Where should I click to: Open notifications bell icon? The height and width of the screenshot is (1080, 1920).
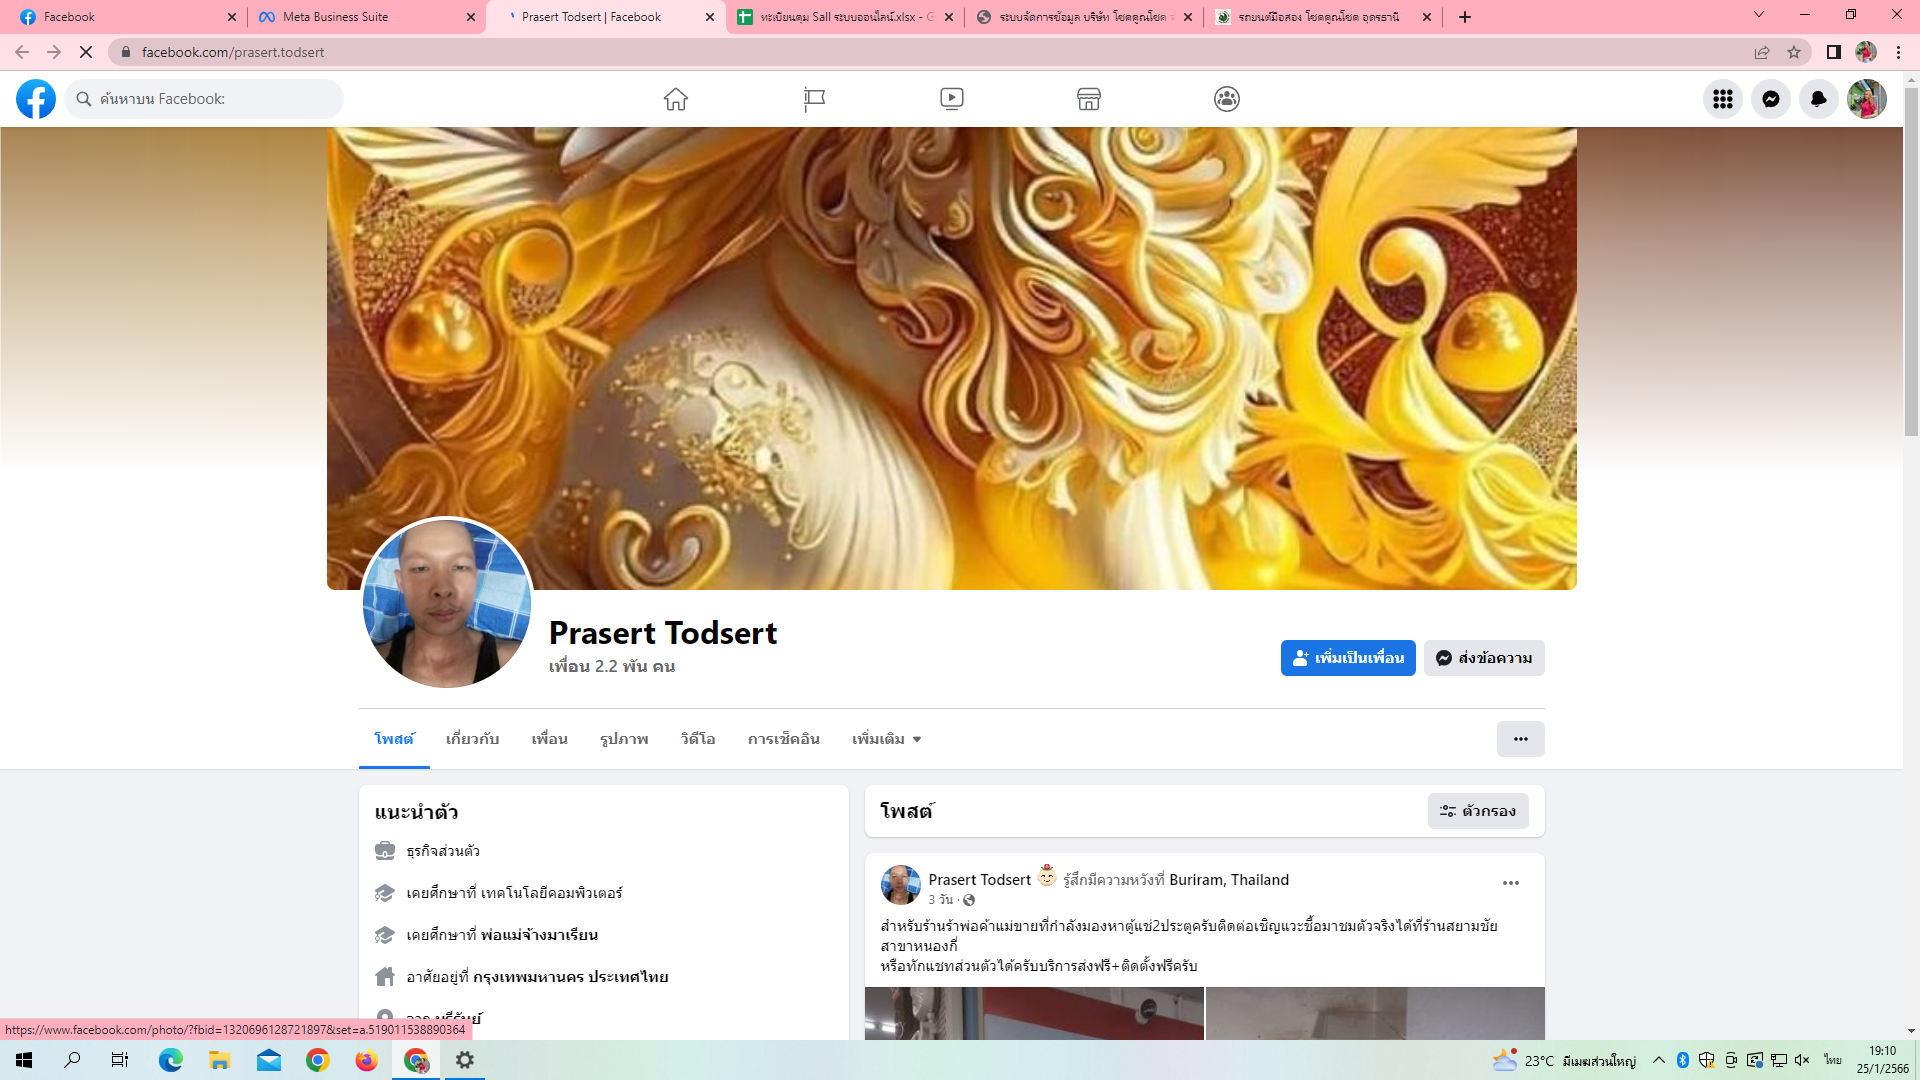click(x=1818, y=99)
